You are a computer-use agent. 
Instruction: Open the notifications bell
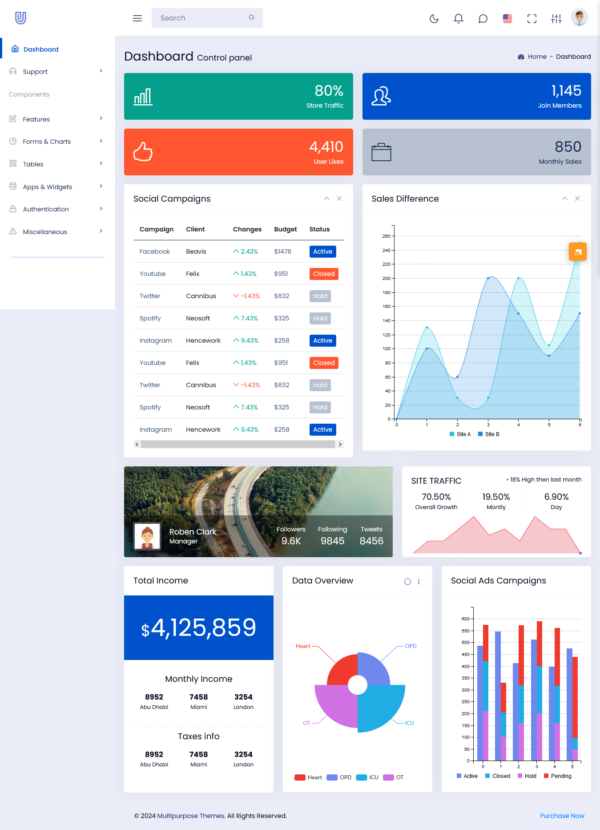pyautogui.click(x=458, y=19)
